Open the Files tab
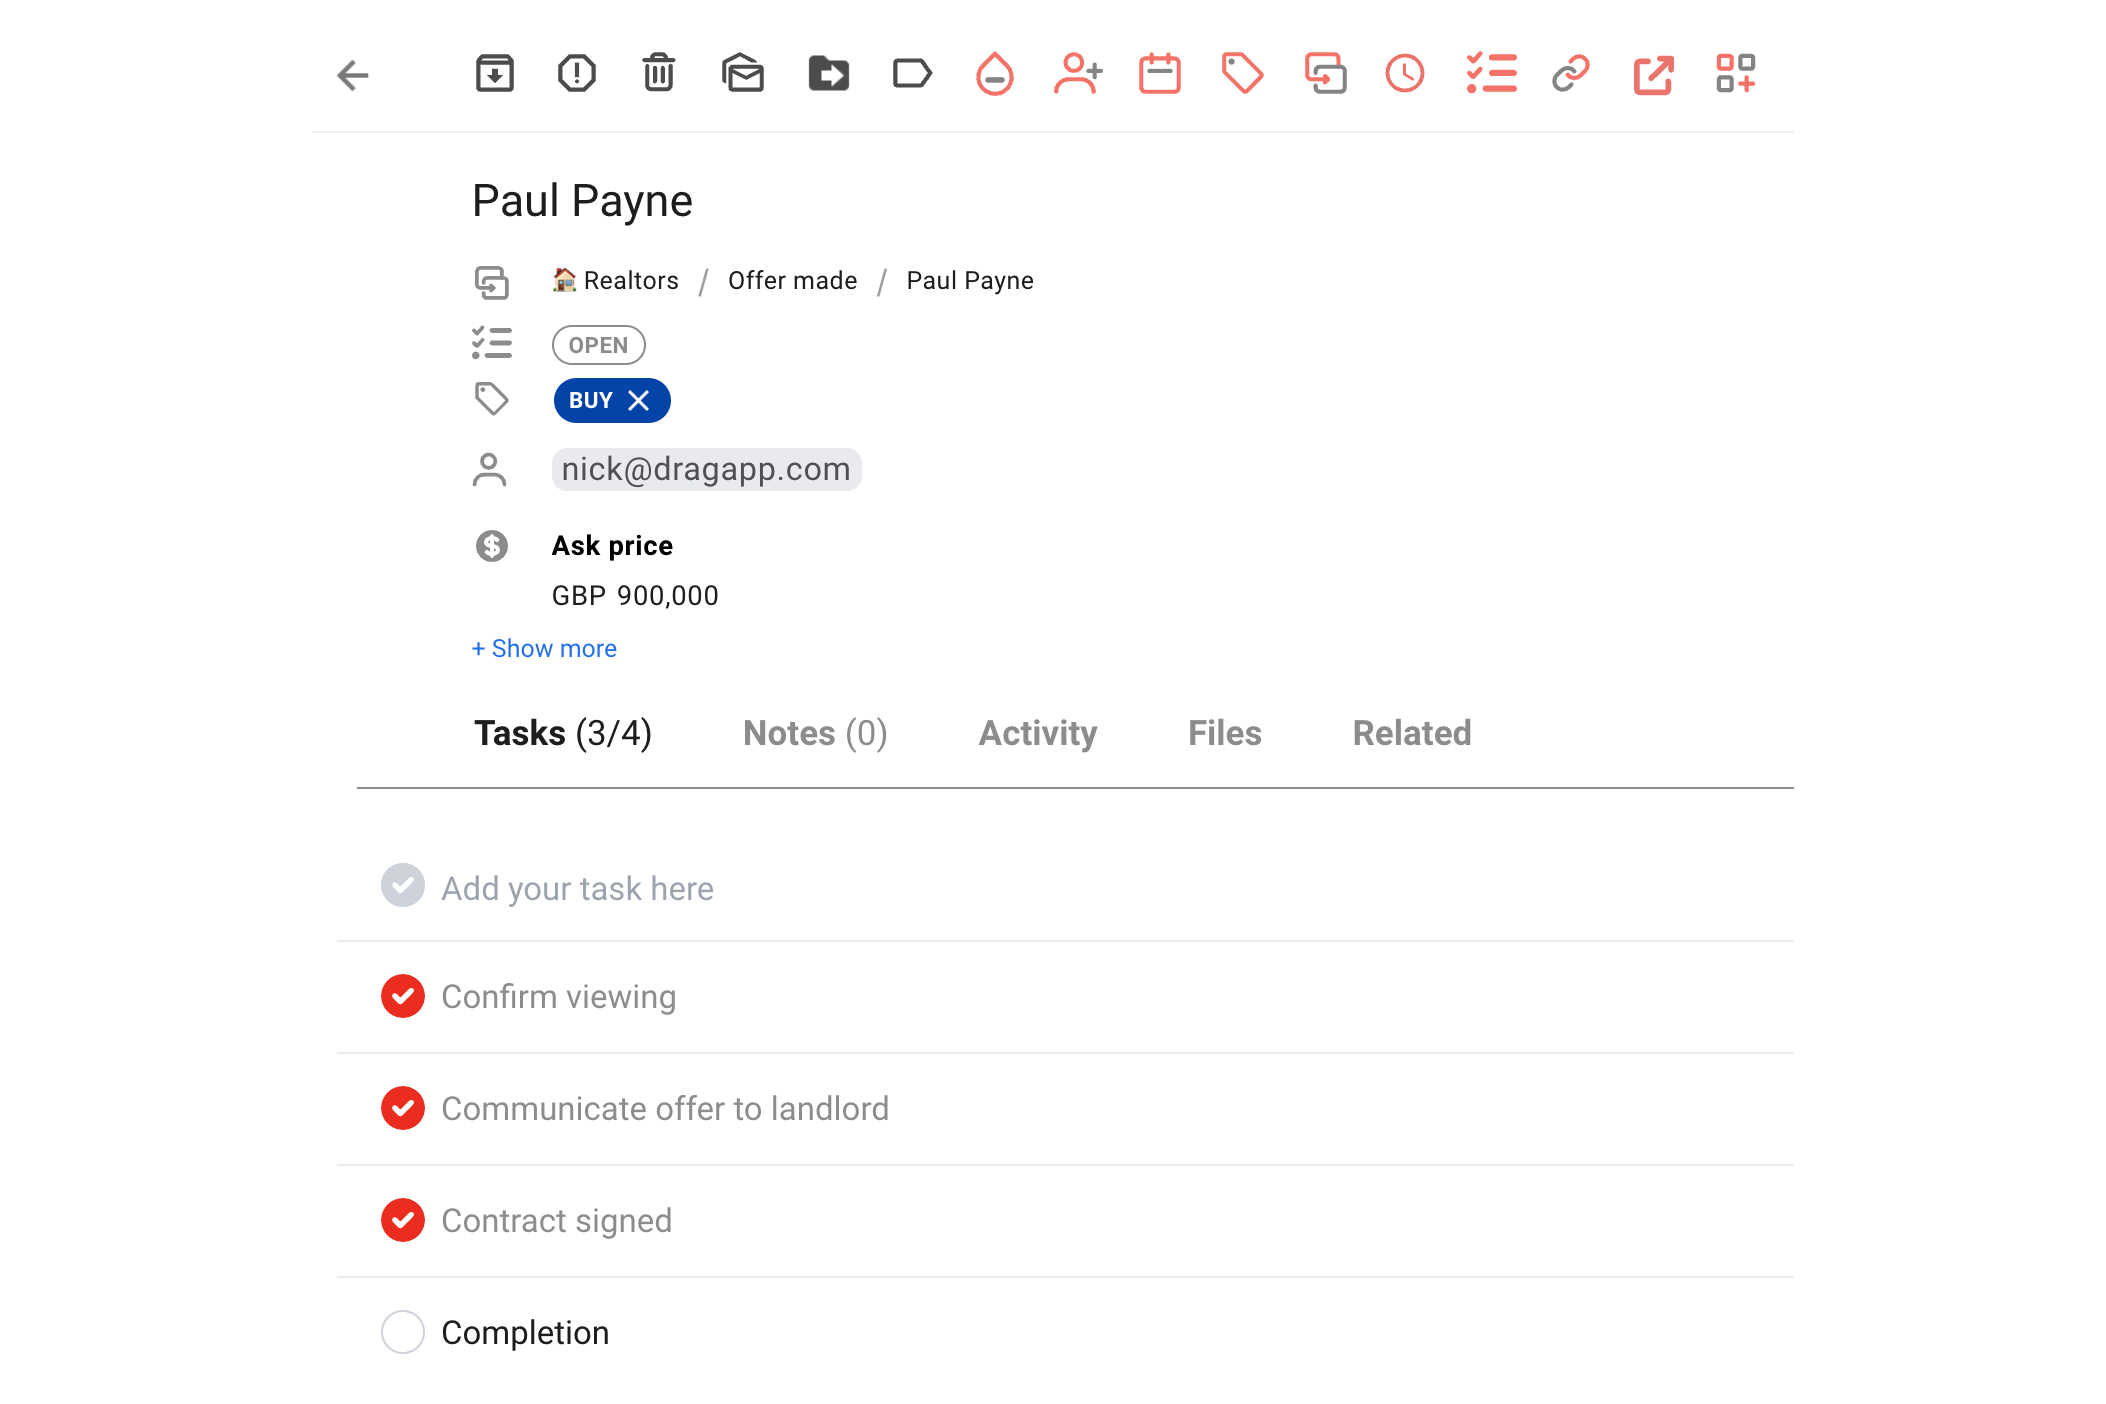The image size is (2106, 1404). pyautogui.click(x=1225, y=733)
